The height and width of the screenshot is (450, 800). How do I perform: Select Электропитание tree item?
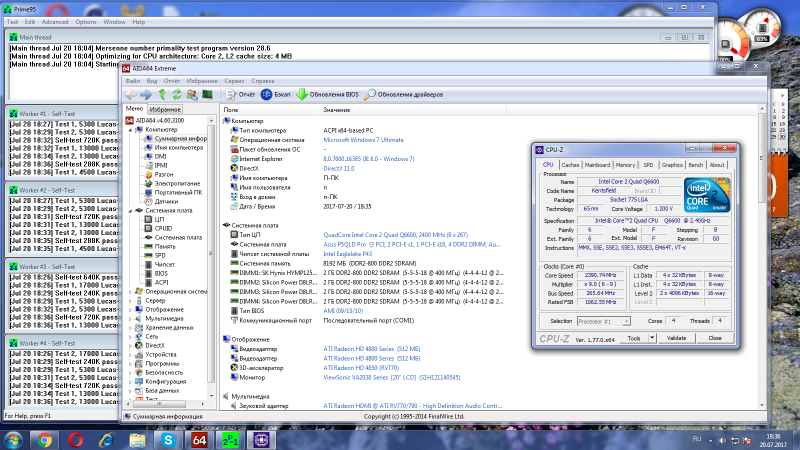click(172, 184)
